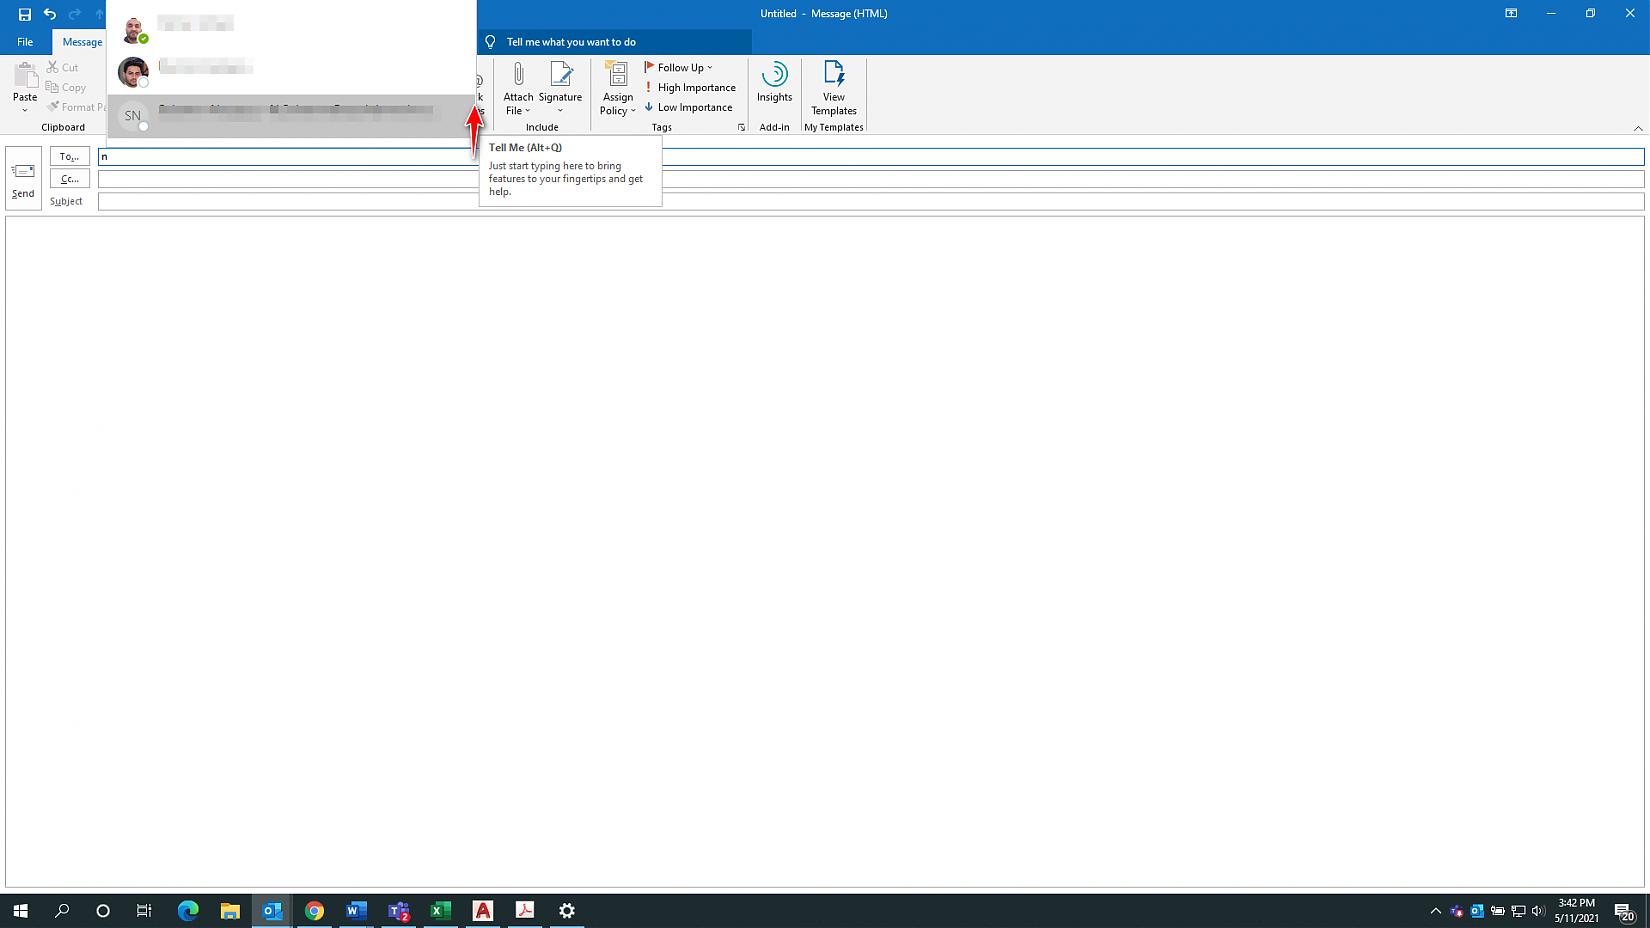Open Microsoft Teams from the taskbar
Image resolution: width=1650 pixels, height=928 pixels.
[x=398, y=911]
